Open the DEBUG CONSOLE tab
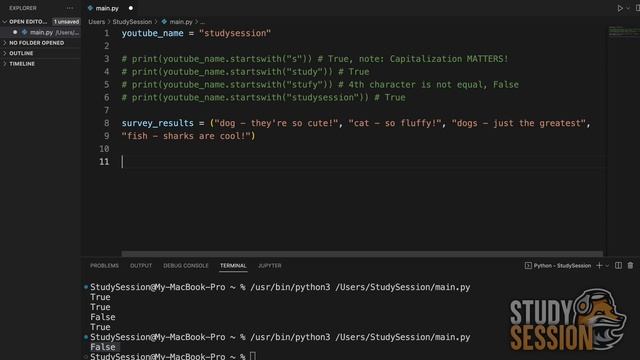The height and width of the screenshot is (360, 640). [x=186, y=266]
